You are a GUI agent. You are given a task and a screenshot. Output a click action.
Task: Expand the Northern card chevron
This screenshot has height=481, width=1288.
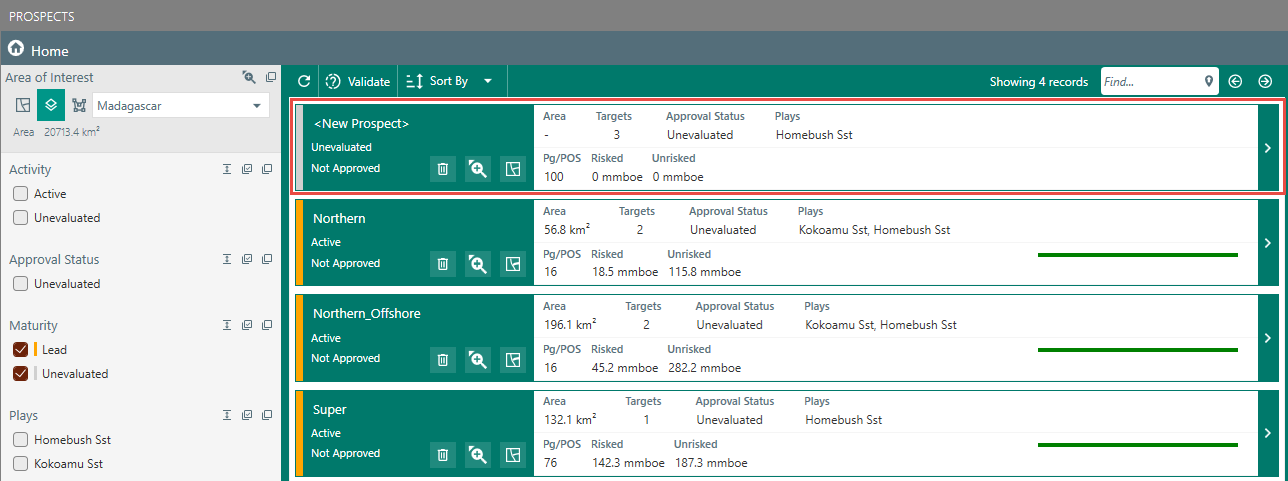(x=1268, y=243)
